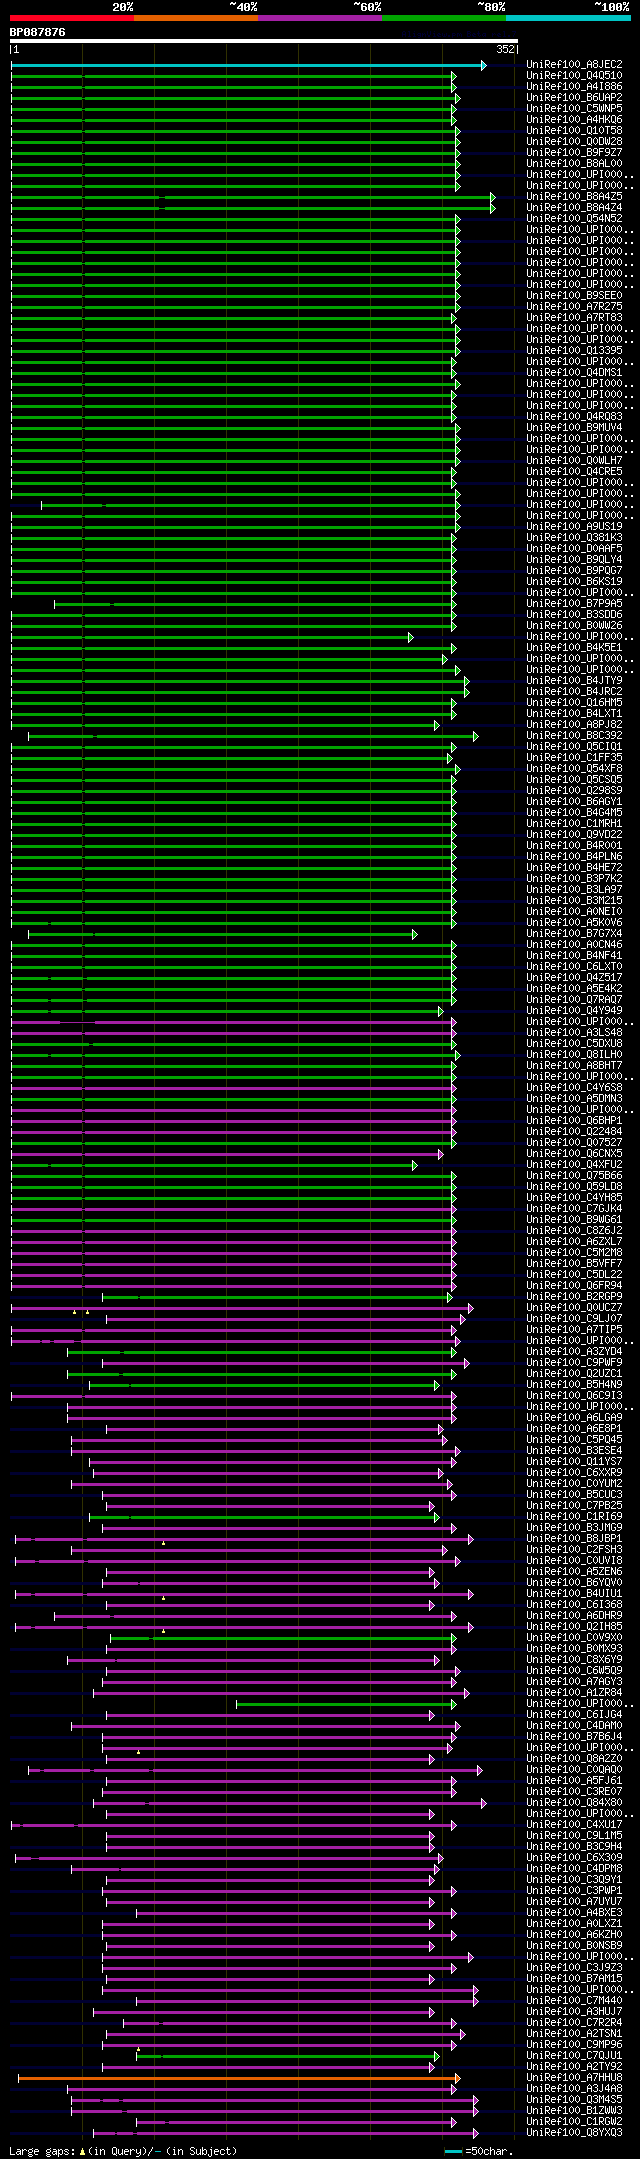This screenshot has height=2159, width=640.
Task: Select the UniRef100_C0V9X0 label
Action: pyautogui.click(x=574, y=1638)
